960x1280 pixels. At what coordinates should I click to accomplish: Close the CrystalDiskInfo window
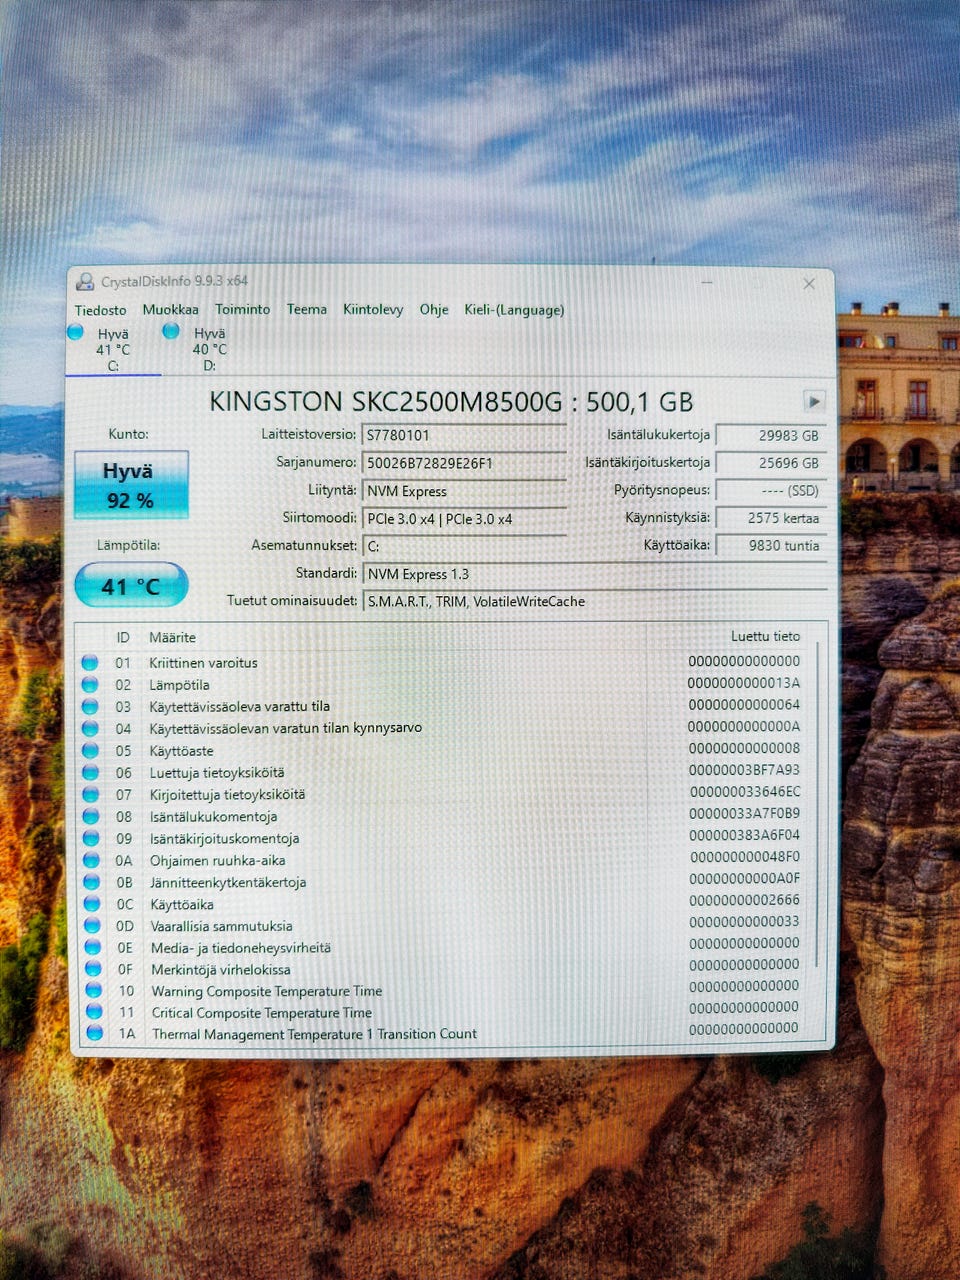809,284
